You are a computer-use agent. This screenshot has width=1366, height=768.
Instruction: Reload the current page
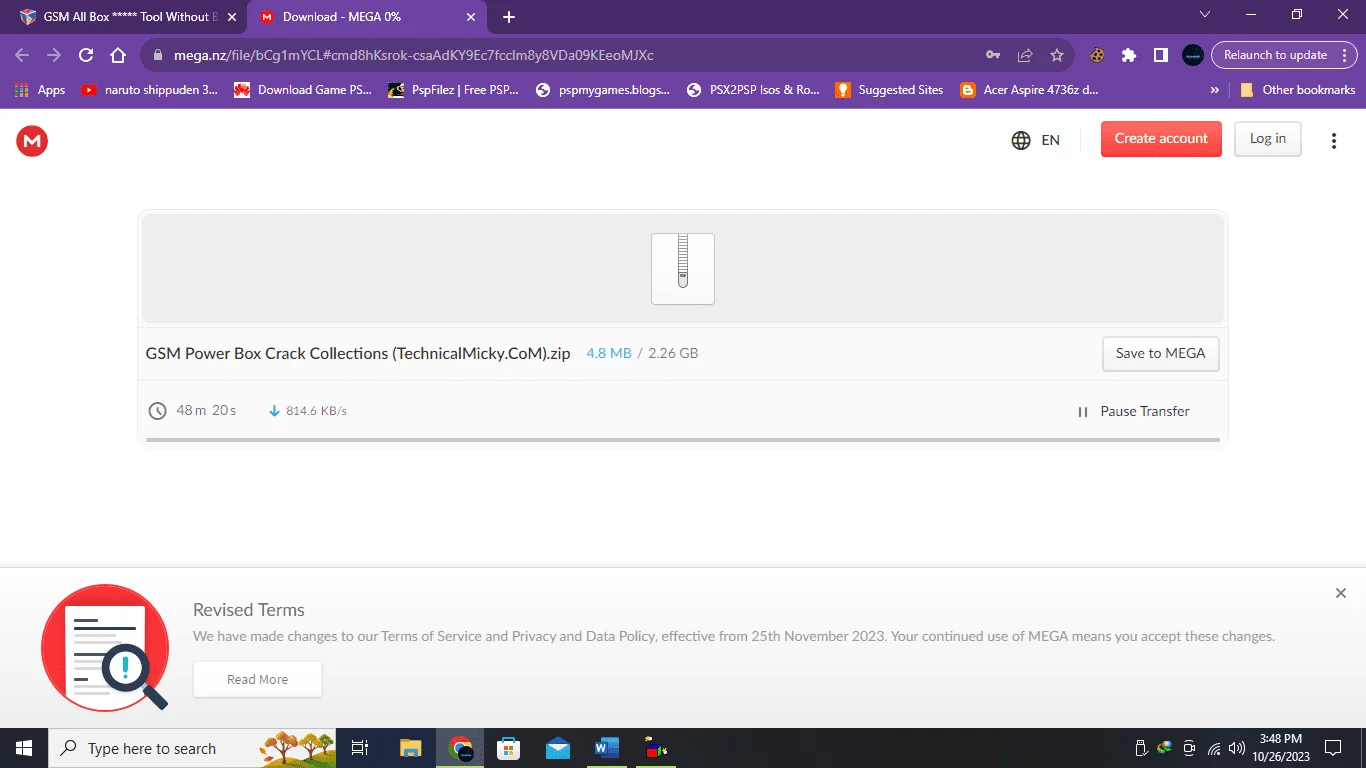(x=86, y=55)
